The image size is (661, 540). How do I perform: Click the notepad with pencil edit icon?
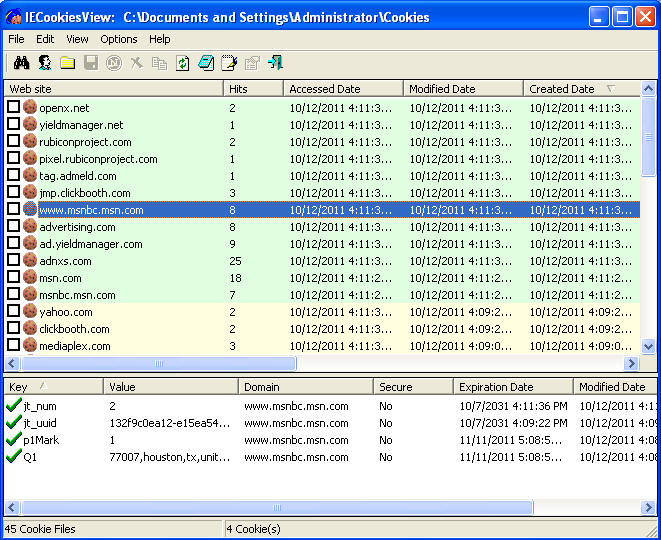[229, 63]
